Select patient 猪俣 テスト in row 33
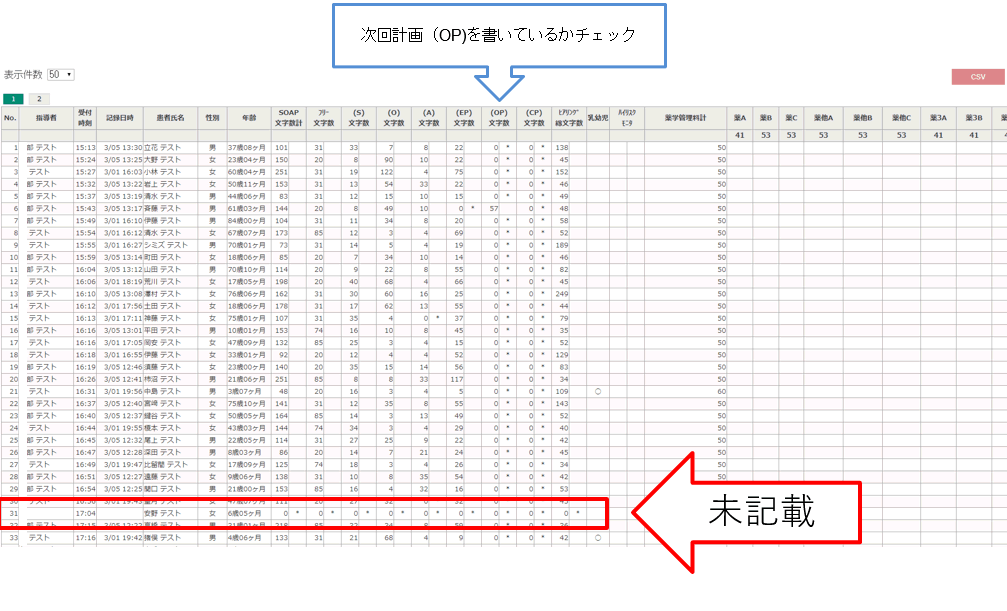 point(162,538)
